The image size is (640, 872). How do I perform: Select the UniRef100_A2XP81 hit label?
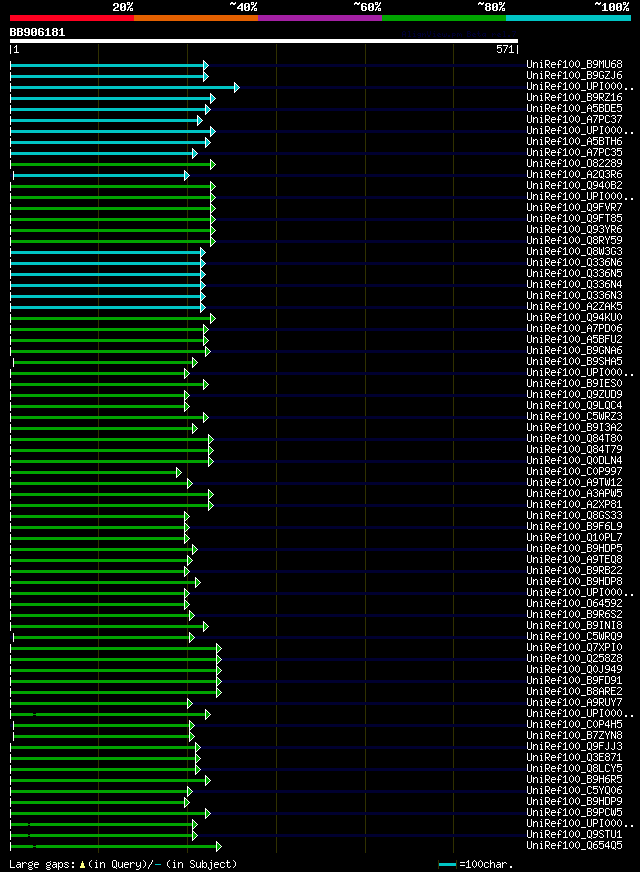click(x=574, y=504)
